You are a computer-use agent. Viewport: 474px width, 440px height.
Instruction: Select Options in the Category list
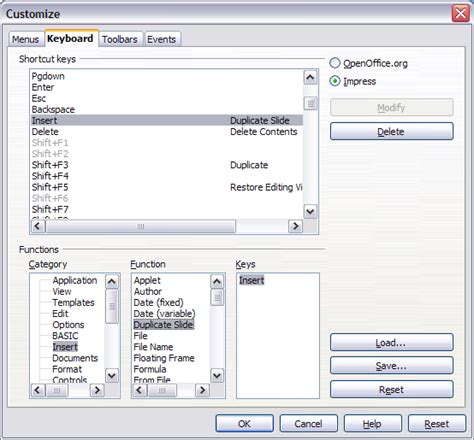(68, 325)
